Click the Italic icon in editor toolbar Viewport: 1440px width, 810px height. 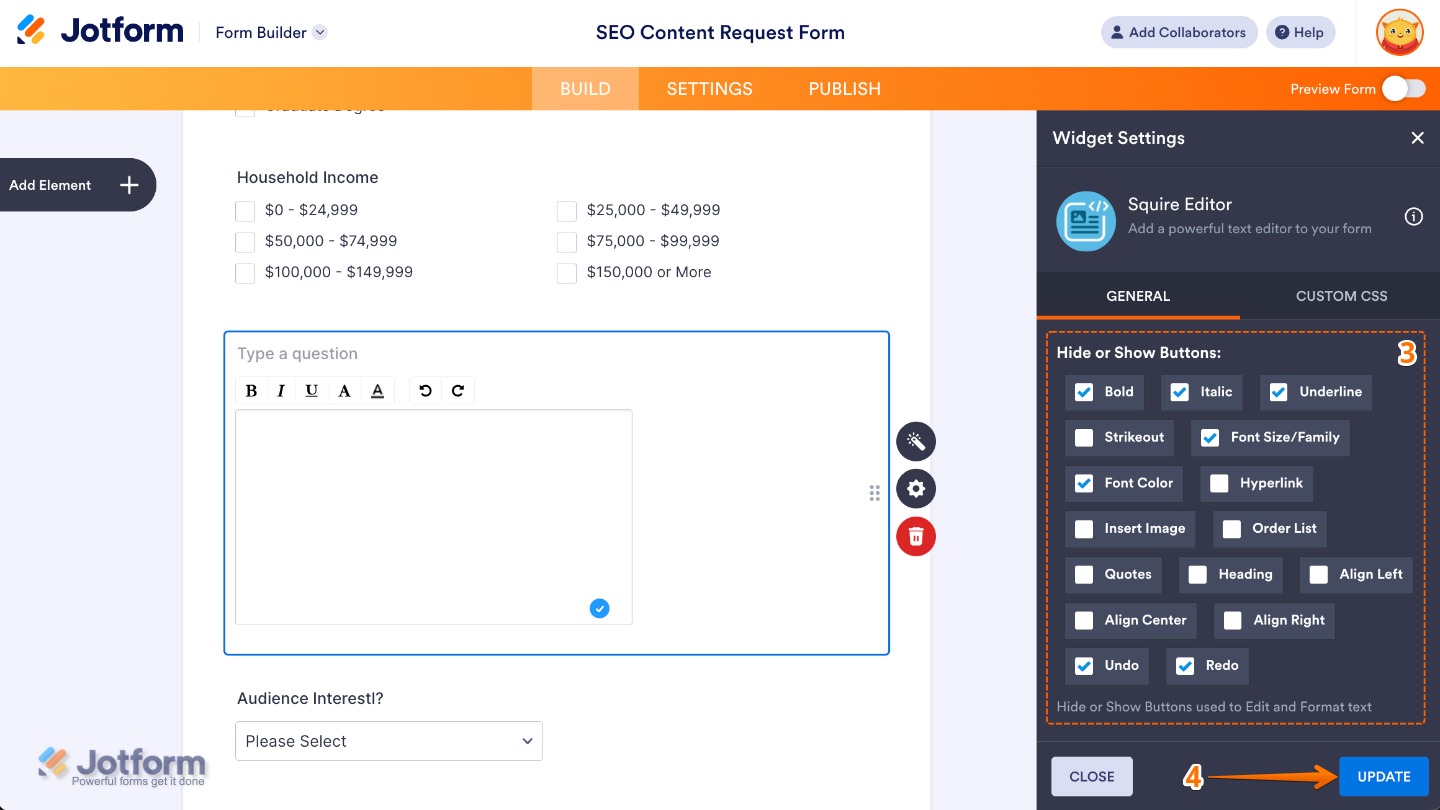click(281, 391)
